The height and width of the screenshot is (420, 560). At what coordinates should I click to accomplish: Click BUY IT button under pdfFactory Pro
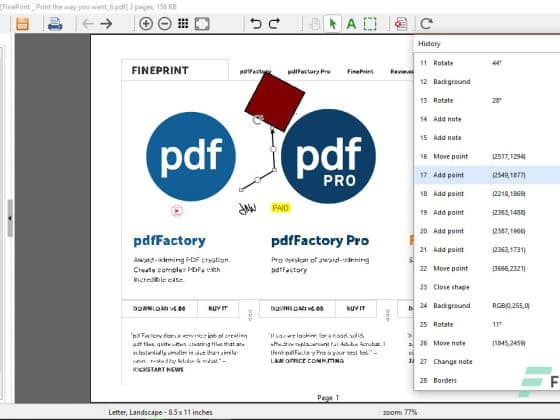click(356, 309)
